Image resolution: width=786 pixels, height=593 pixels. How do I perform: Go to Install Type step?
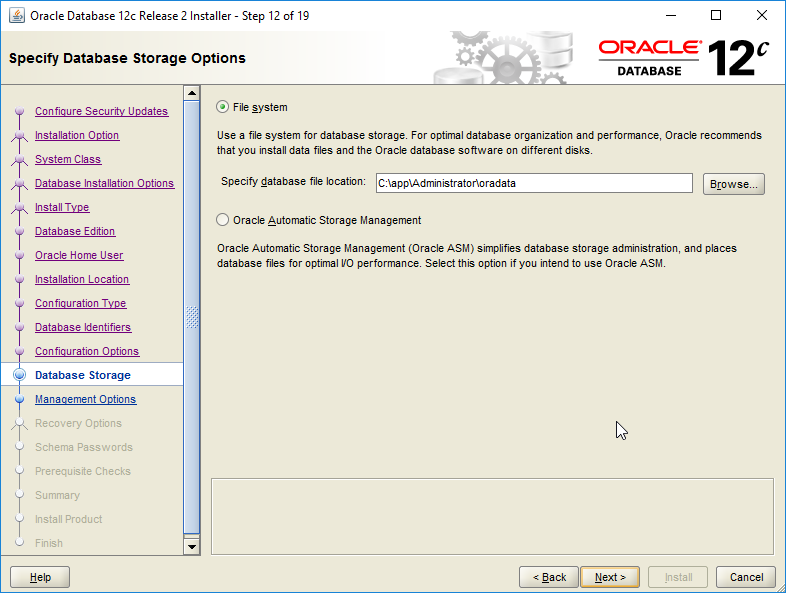(x=62, y=208)
